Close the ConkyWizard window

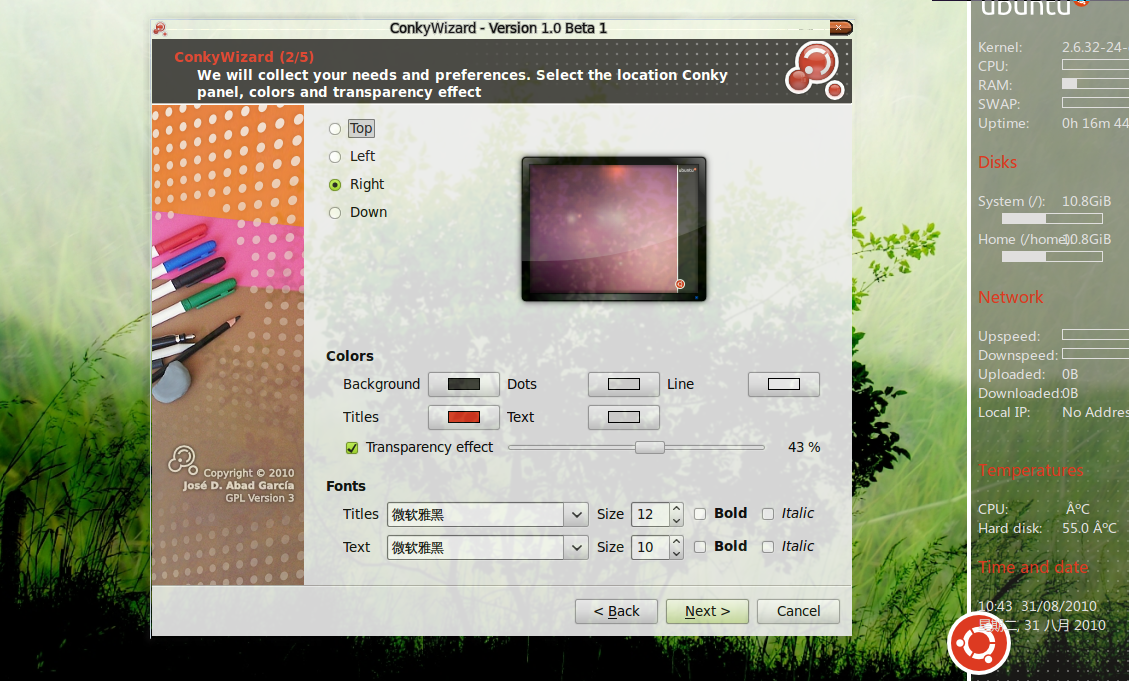[x=840, y=27]
